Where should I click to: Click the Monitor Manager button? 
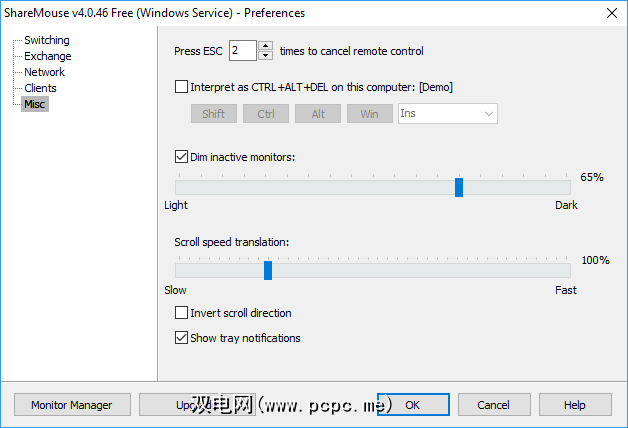coord(71,405)
